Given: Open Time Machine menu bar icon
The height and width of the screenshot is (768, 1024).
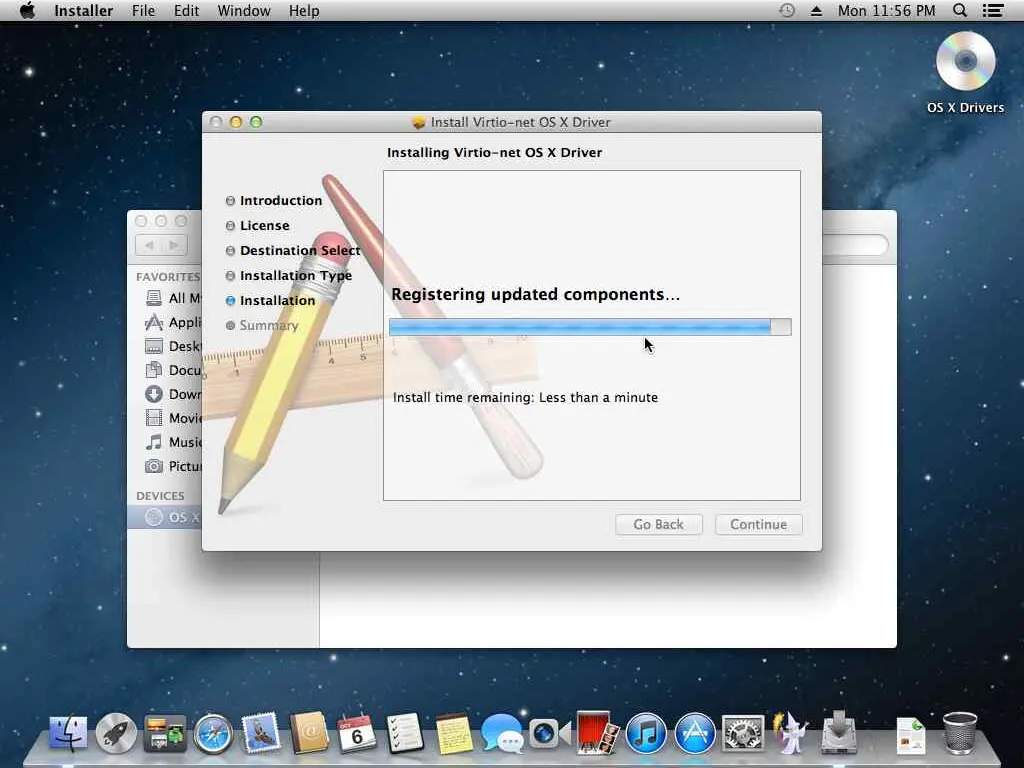Looking at the screenshot, I should (x=787, y=10).
